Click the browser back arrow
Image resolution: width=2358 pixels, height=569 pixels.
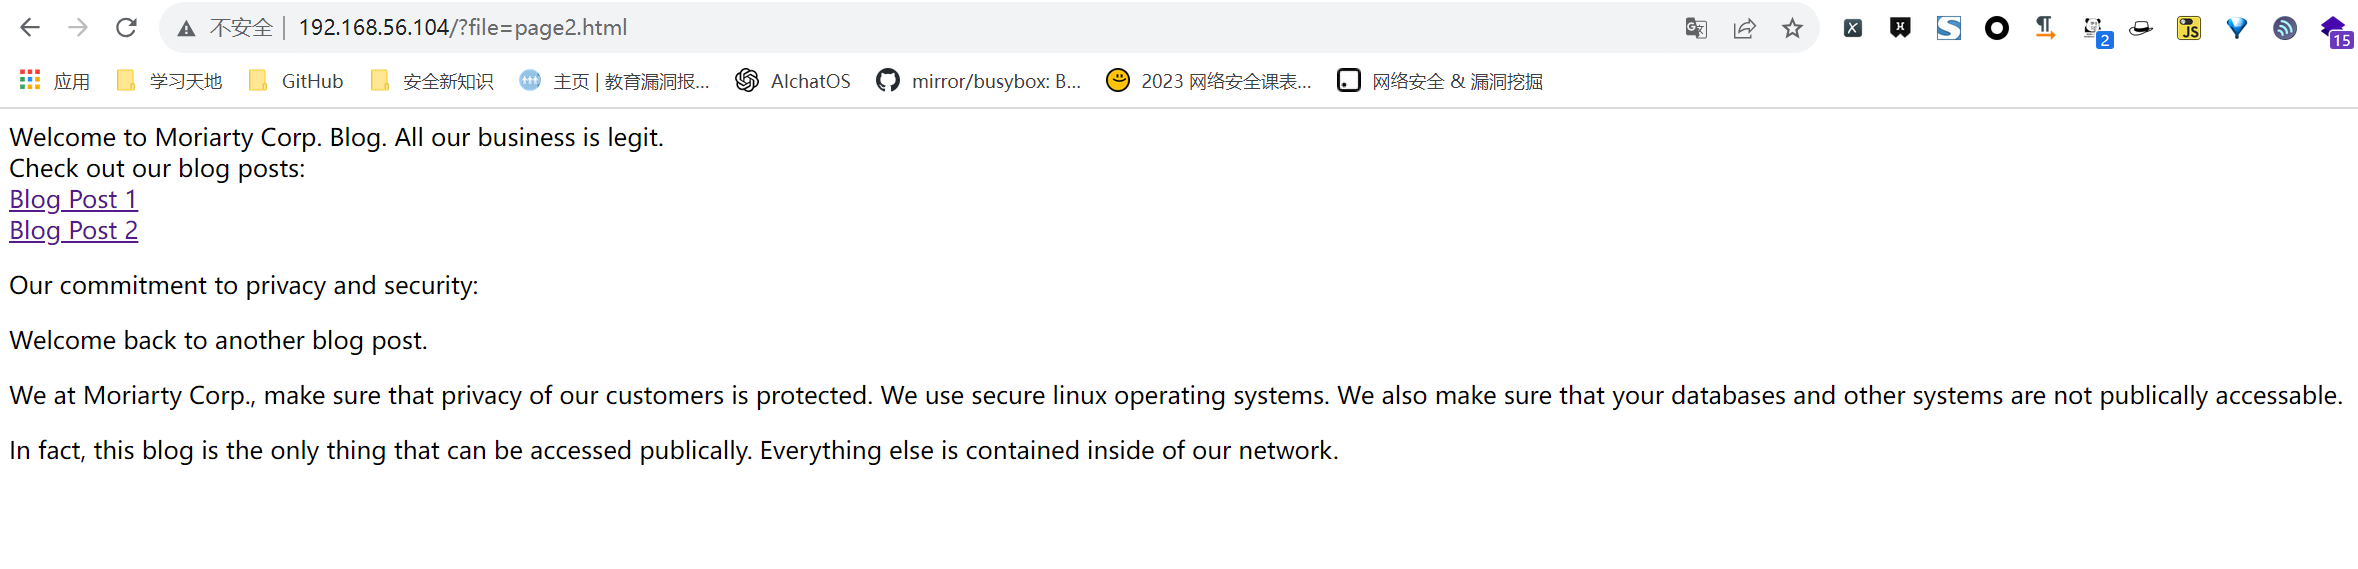click(x=30, y=28)
